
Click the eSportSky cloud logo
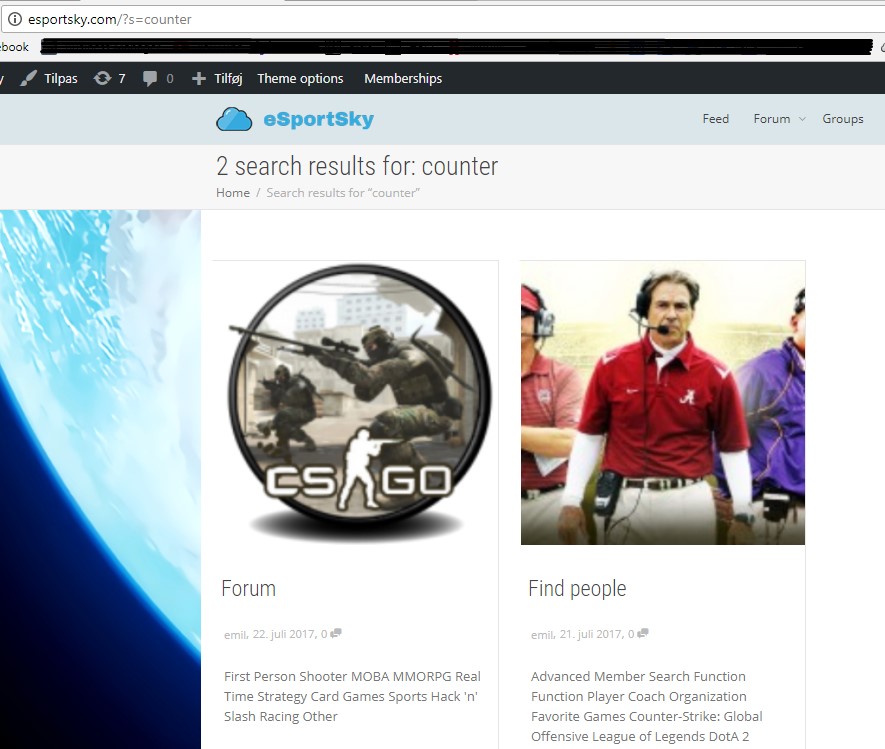pos(234,119)
